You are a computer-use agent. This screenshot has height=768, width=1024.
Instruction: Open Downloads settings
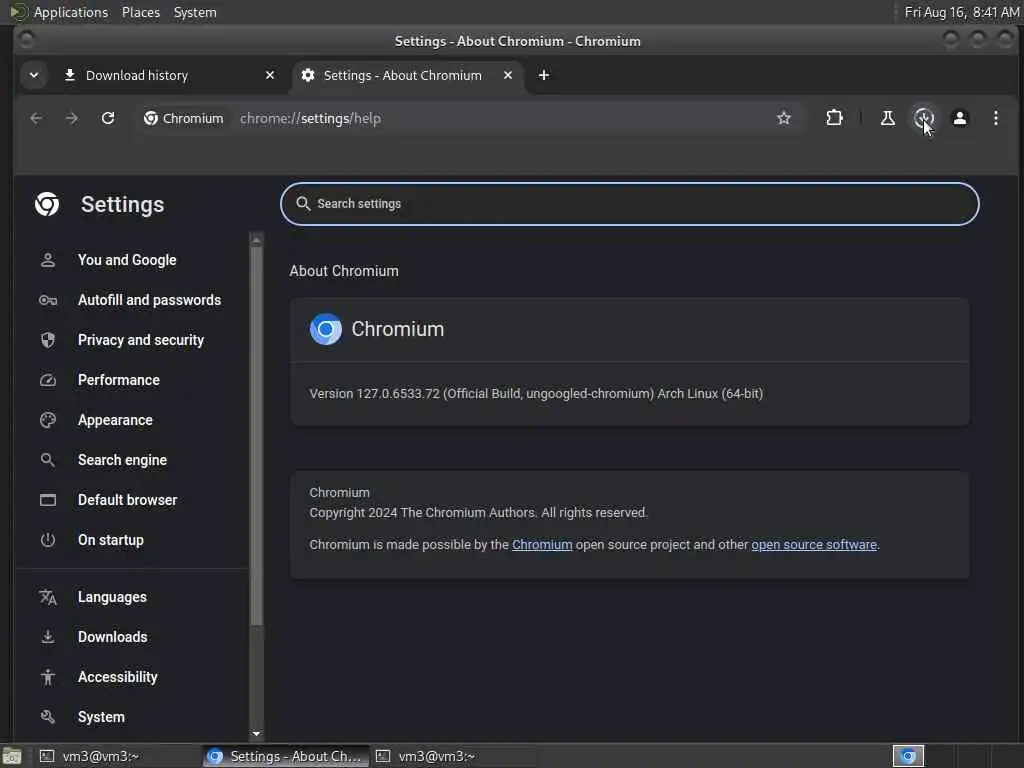tap(113, 637)
